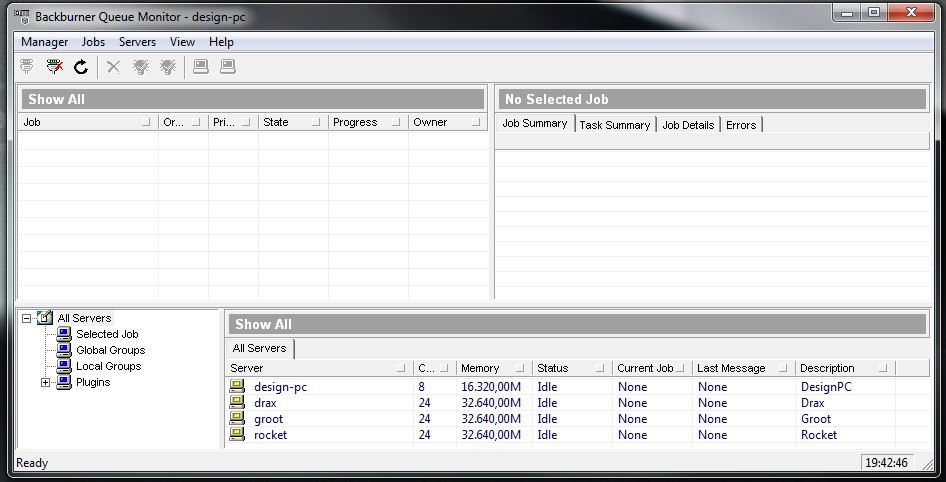The width and height of the screenshot is (946, 482).
Task: Expand the Plugins tree node
Action: pos(45,382)
